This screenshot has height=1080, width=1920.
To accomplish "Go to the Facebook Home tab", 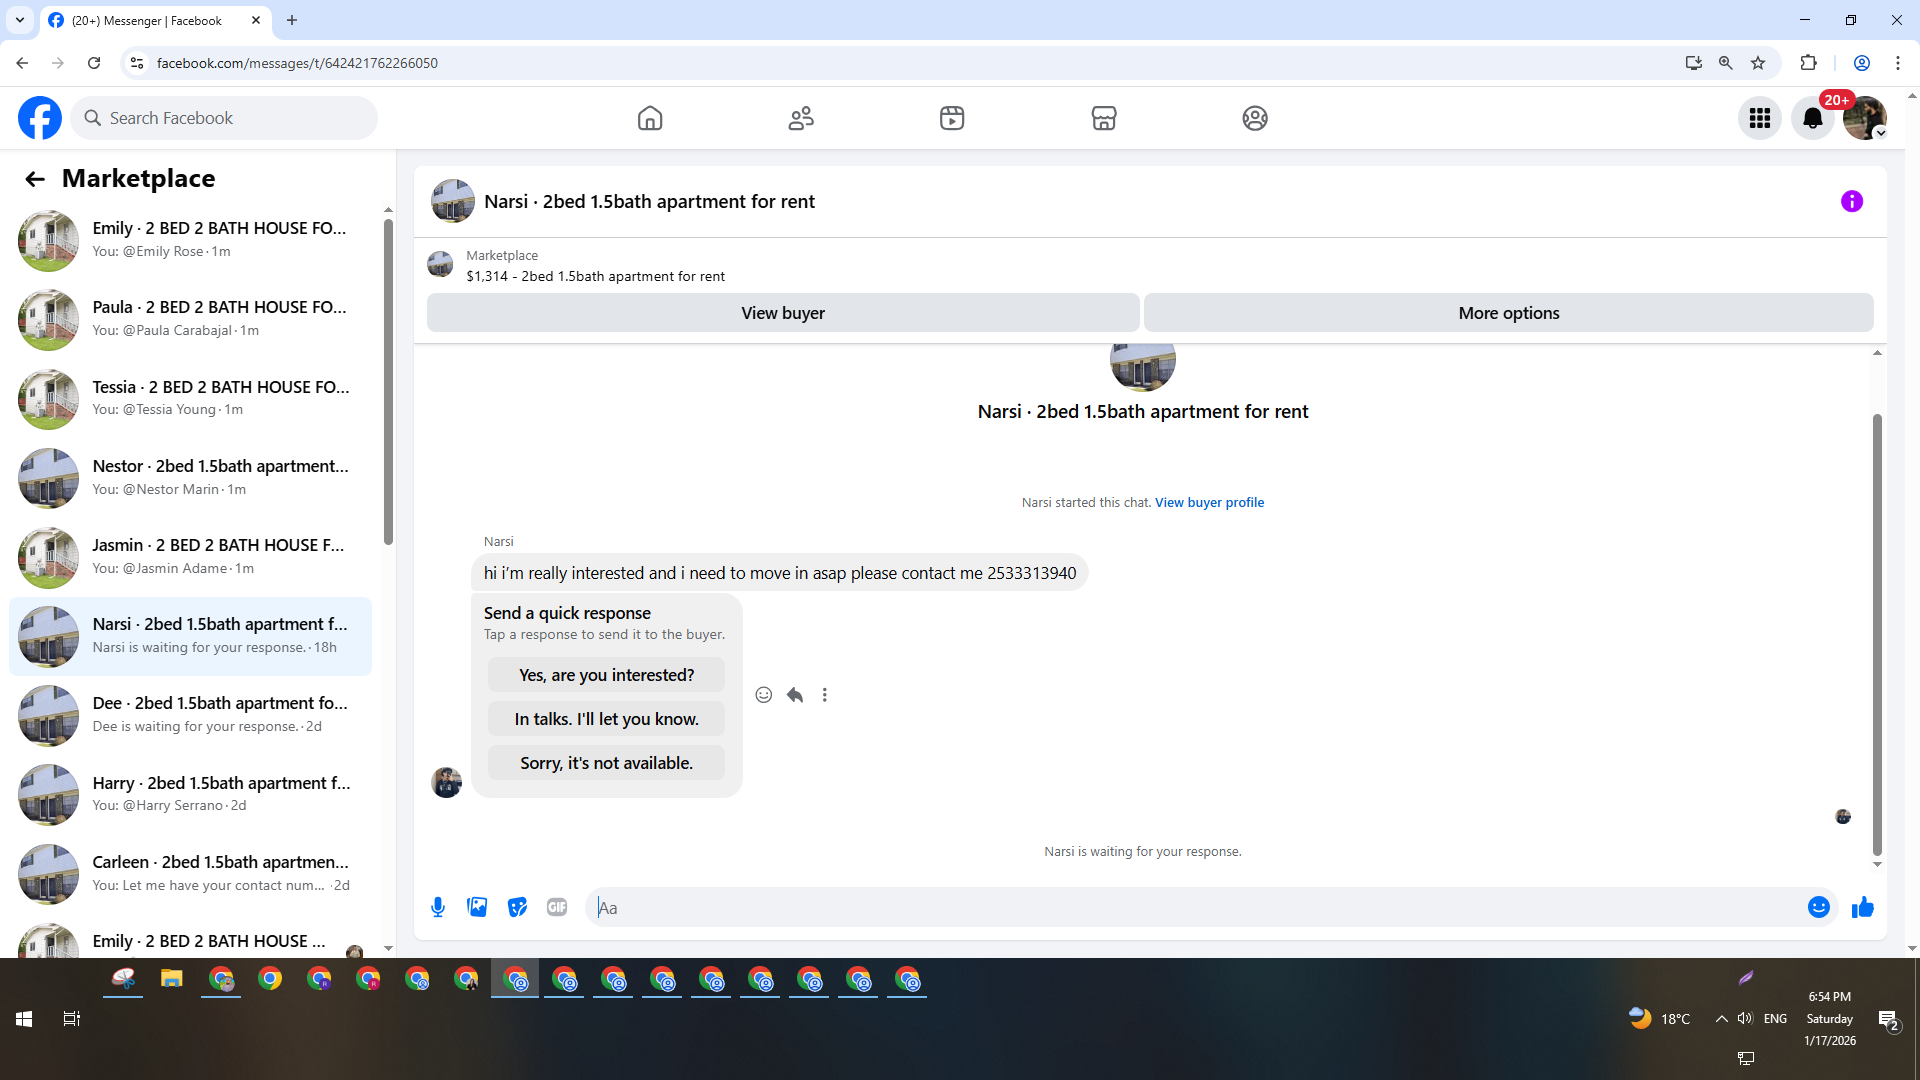I will [650, 118].
